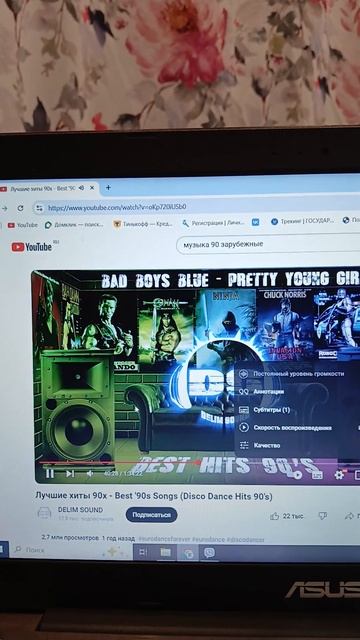Image resolution: width=360 pixels, height=640 pixels.
Task: Click the #eurodanceforever hashtag
Action: click(x=164, y=540)
